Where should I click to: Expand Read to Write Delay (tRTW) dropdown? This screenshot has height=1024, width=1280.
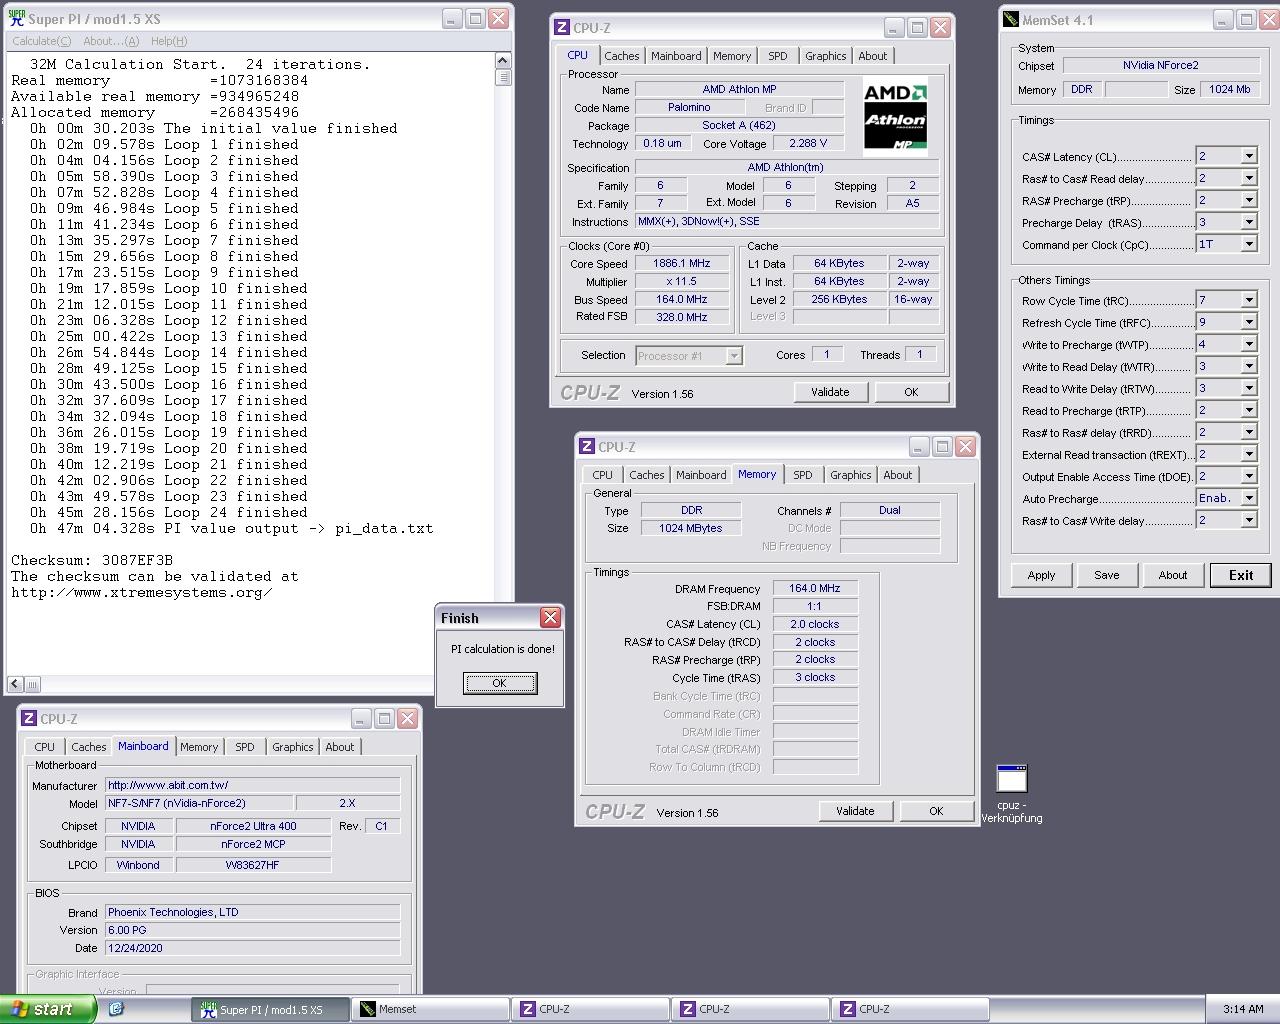[1249, 388]
